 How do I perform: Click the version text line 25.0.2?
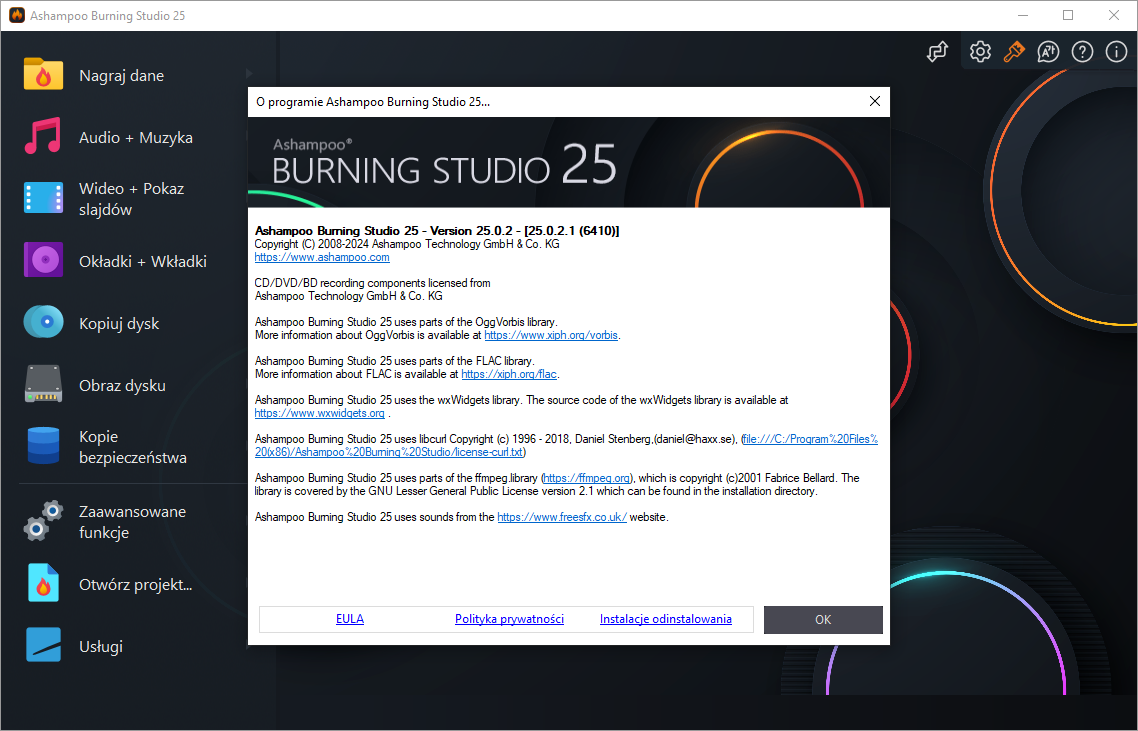click(x=437, y=231)
